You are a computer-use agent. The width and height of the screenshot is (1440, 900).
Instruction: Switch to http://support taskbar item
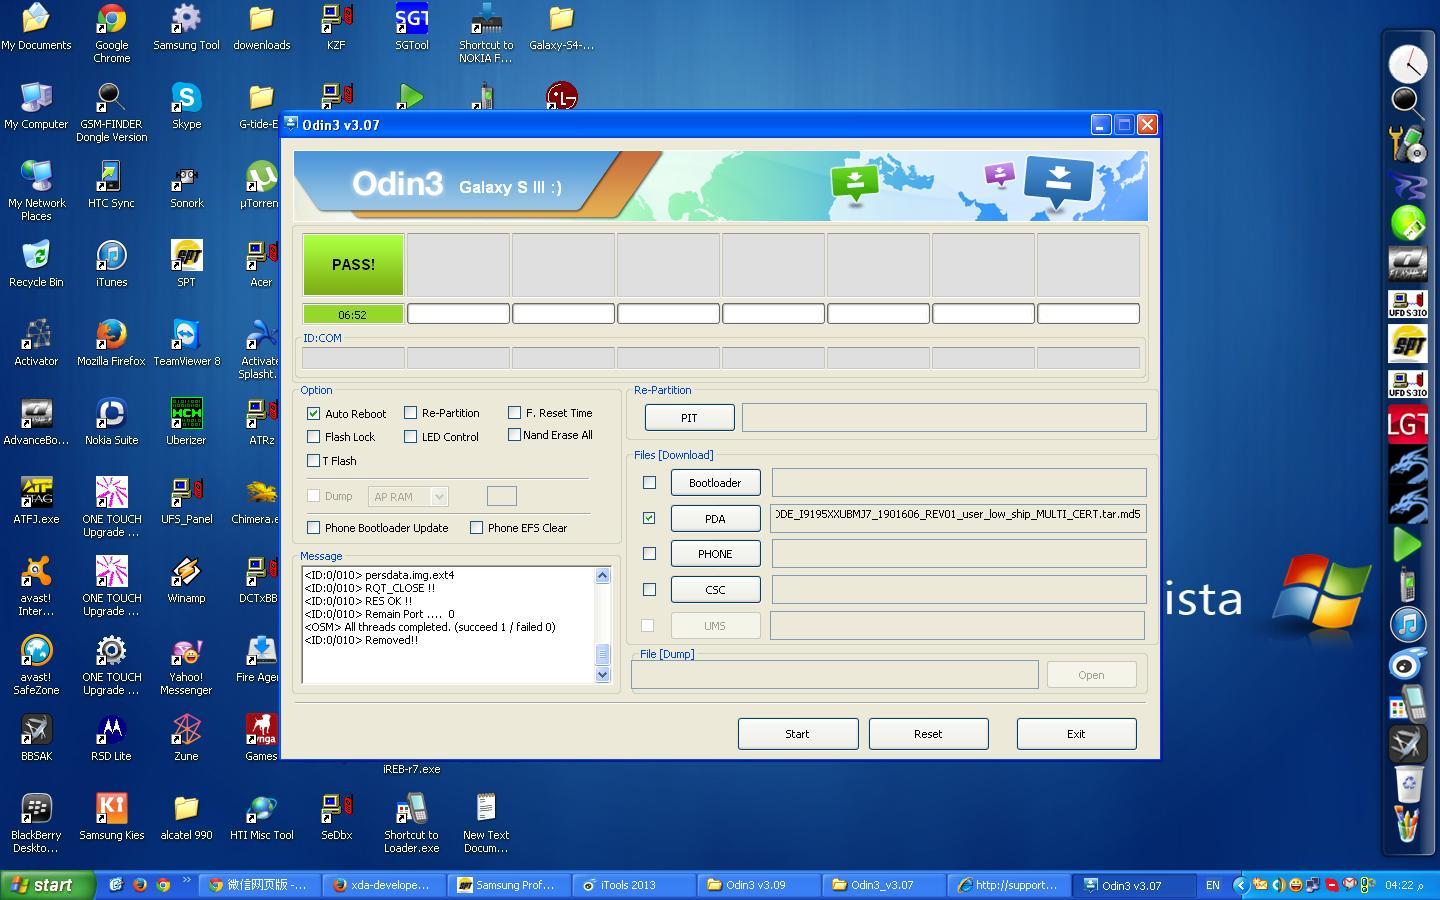tap(1008, 885)
